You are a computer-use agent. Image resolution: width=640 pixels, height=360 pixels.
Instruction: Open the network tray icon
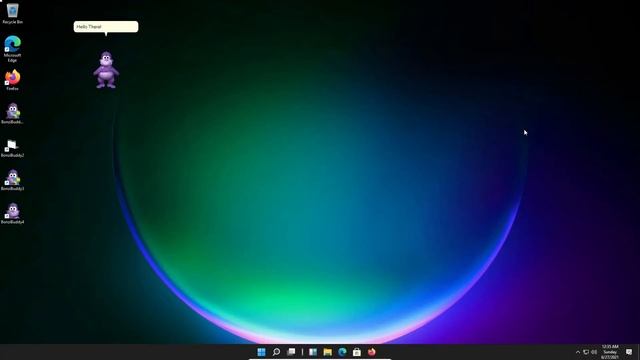pyautogui.click(x=586, y=352)
